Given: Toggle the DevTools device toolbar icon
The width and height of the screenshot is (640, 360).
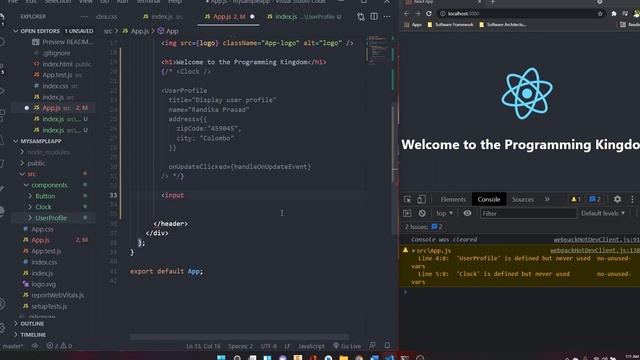Looking at the screenshot, I should tap(421, 199).
